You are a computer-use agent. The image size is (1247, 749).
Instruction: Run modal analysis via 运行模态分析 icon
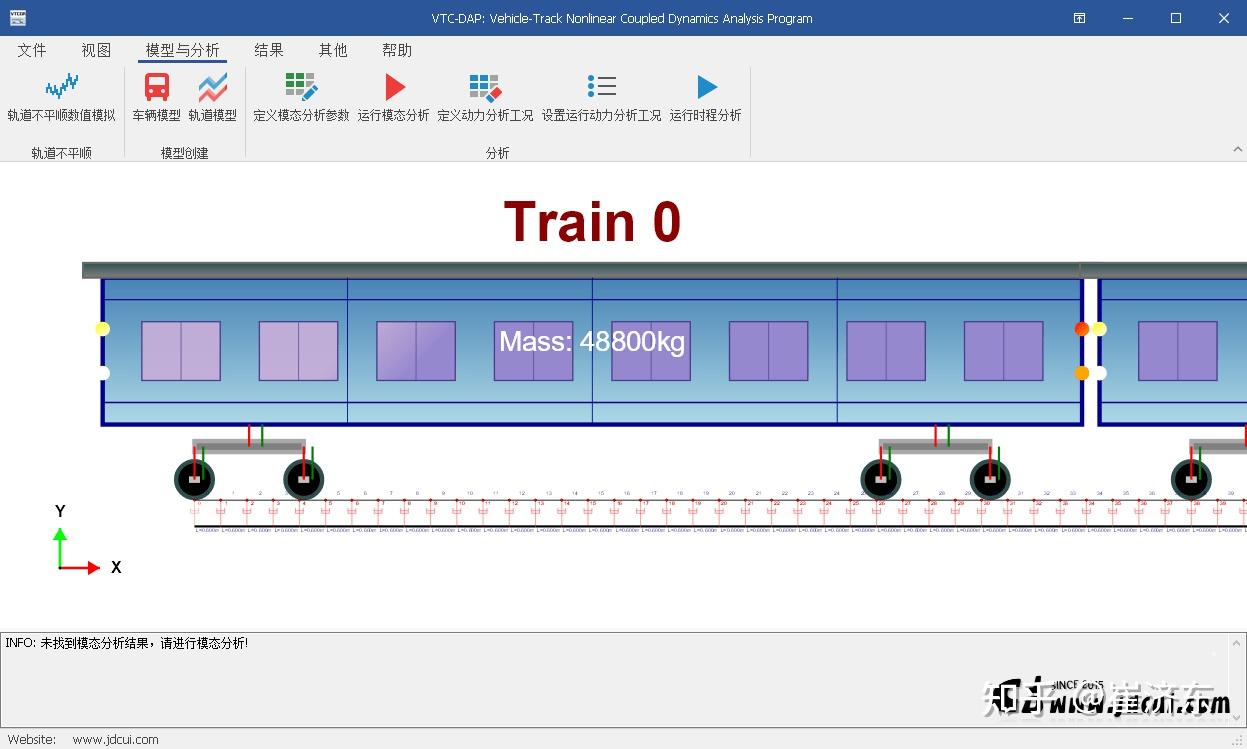392,97
